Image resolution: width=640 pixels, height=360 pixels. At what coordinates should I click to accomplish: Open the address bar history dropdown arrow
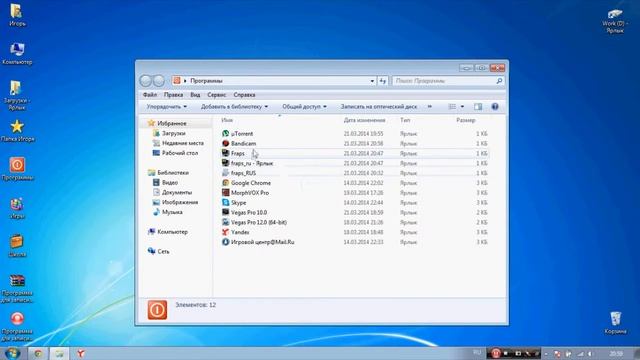coord(372,81)
